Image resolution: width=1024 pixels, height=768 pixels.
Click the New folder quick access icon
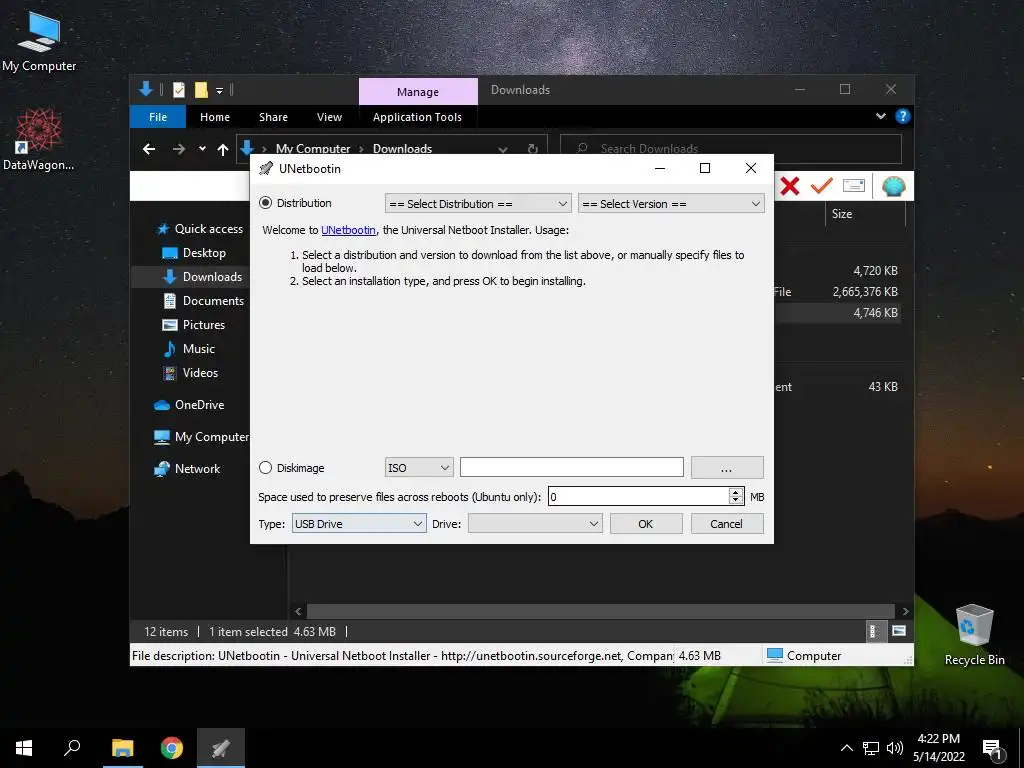tap(201, 90)
